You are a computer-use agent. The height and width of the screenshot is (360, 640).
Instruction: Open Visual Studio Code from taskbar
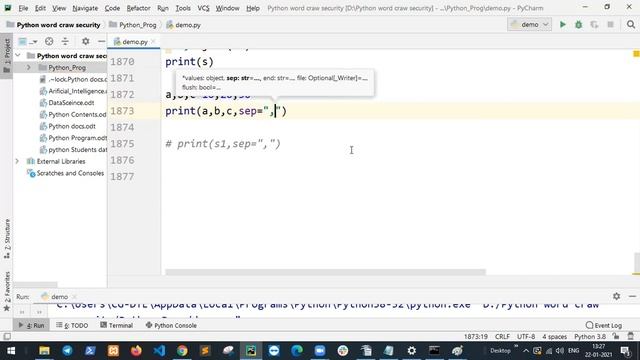point(159,351)
